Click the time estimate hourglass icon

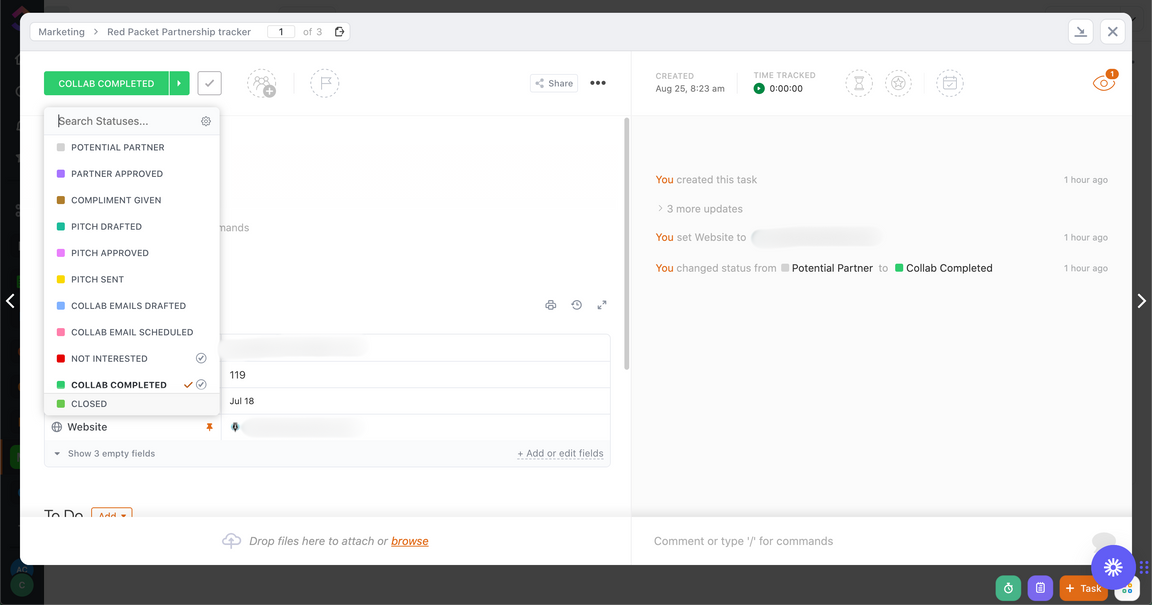pyautogui.click(x=858, y=84)
